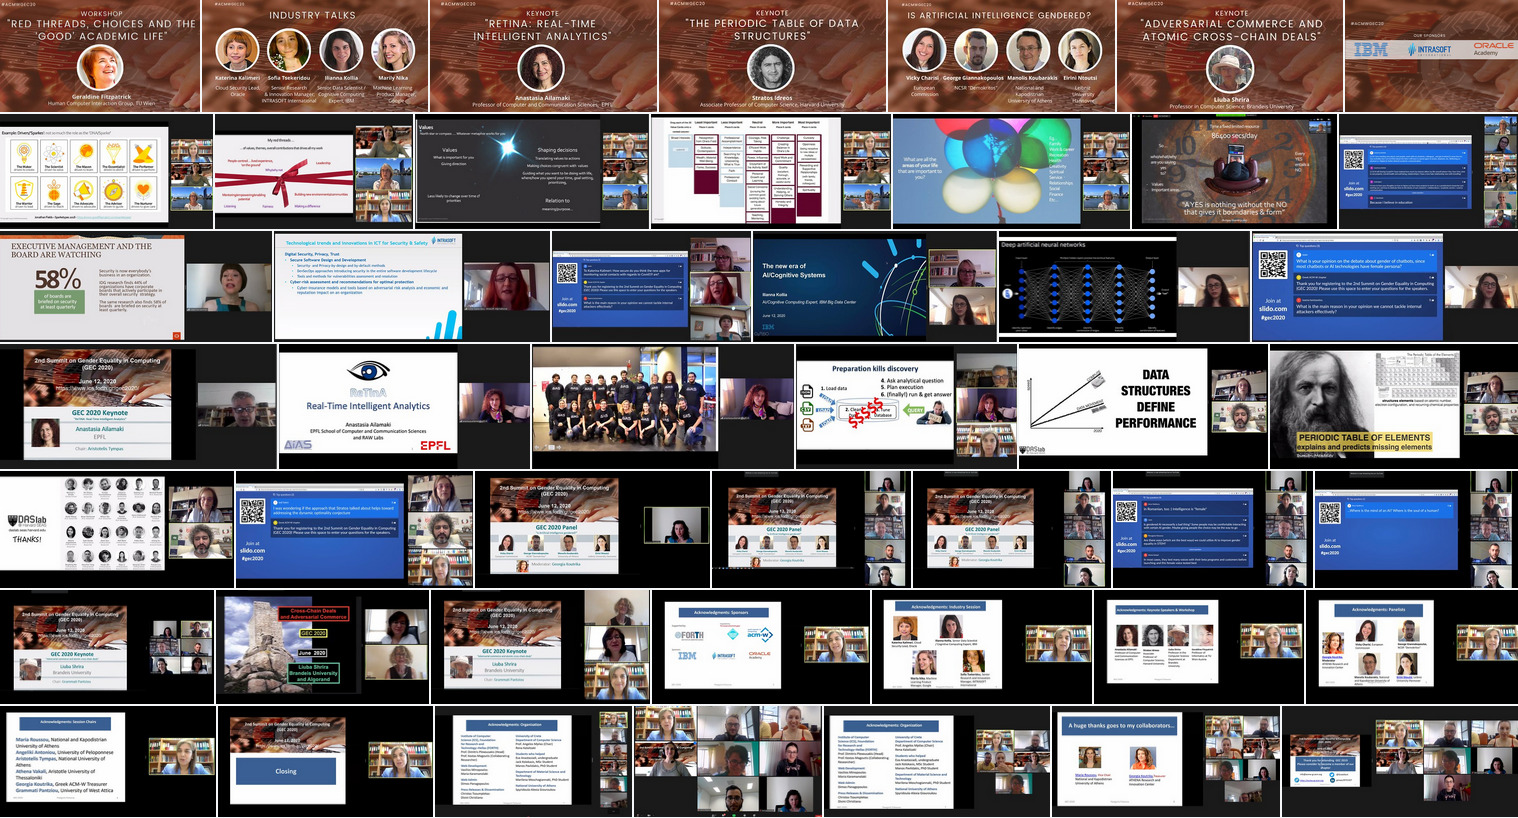Click 'THE PERIODIC TABLE OF DATA STRUCTURES' banner title
Viewport: 1518px width, 818px height.
pos(771,30)
